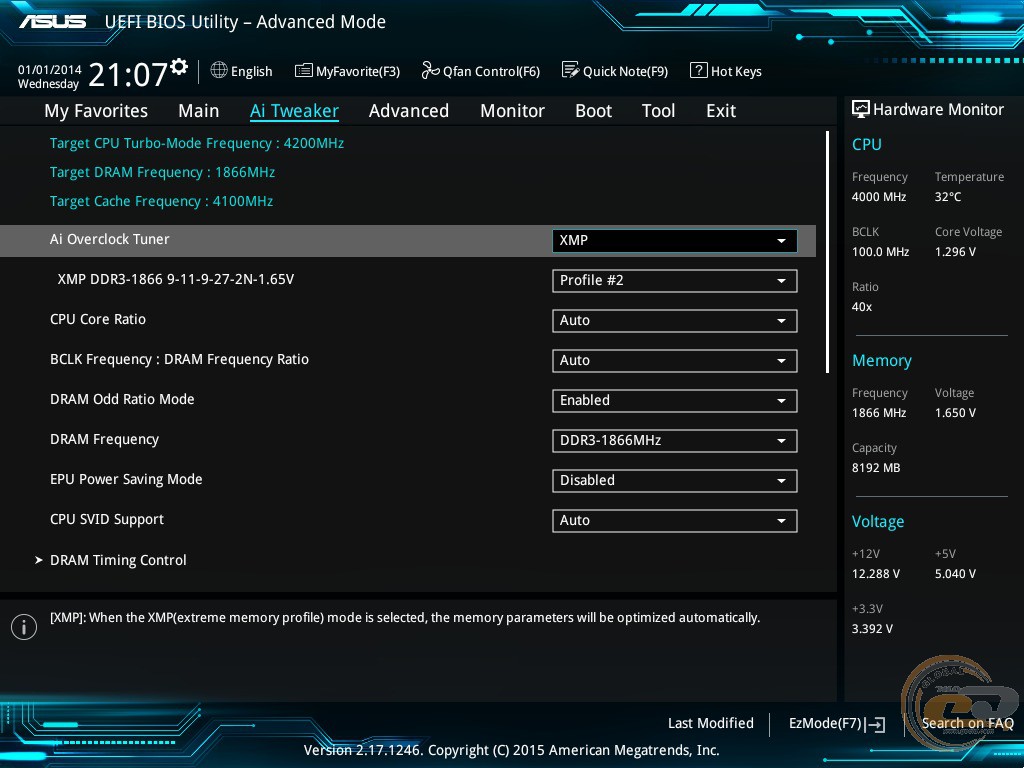The width and height of the screenshot is (1024, 768).
Task: Click the Hardware Monitor display icon
Action: coord(860,109)
